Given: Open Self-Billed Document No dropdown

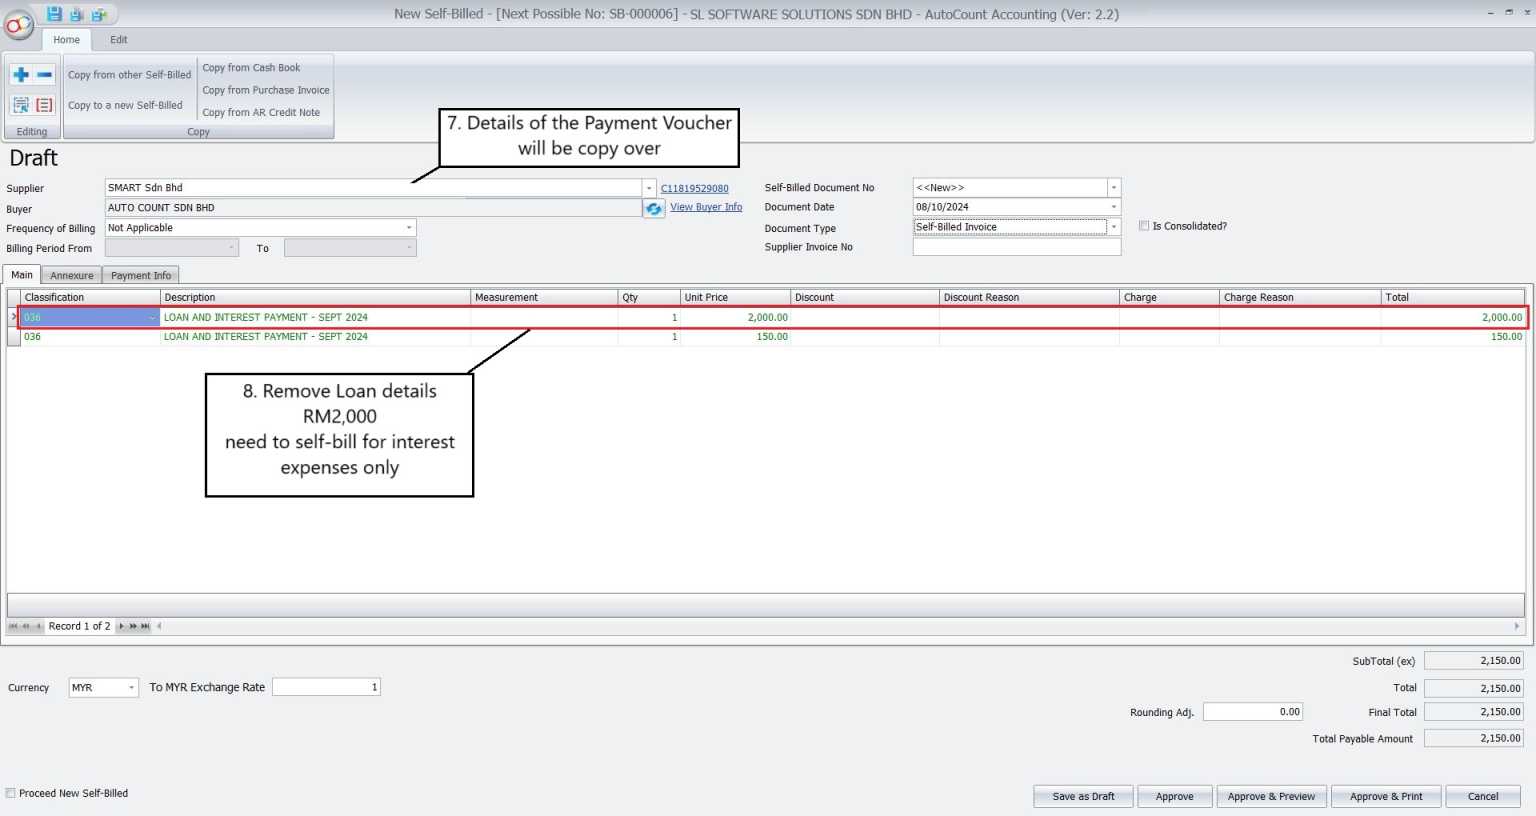Looking at the screenshot, I should [1114, 188].
